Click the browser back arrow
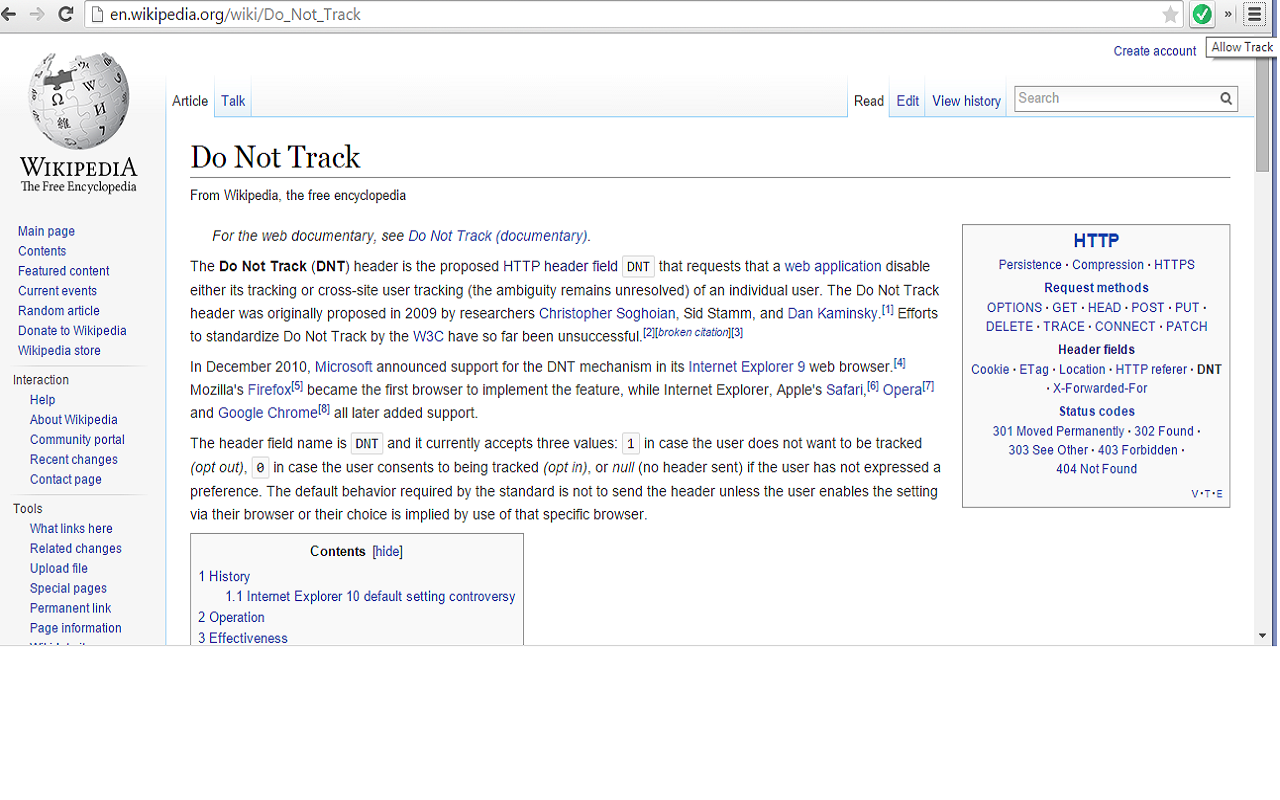The image size is (1280, 800). [10, 14]
